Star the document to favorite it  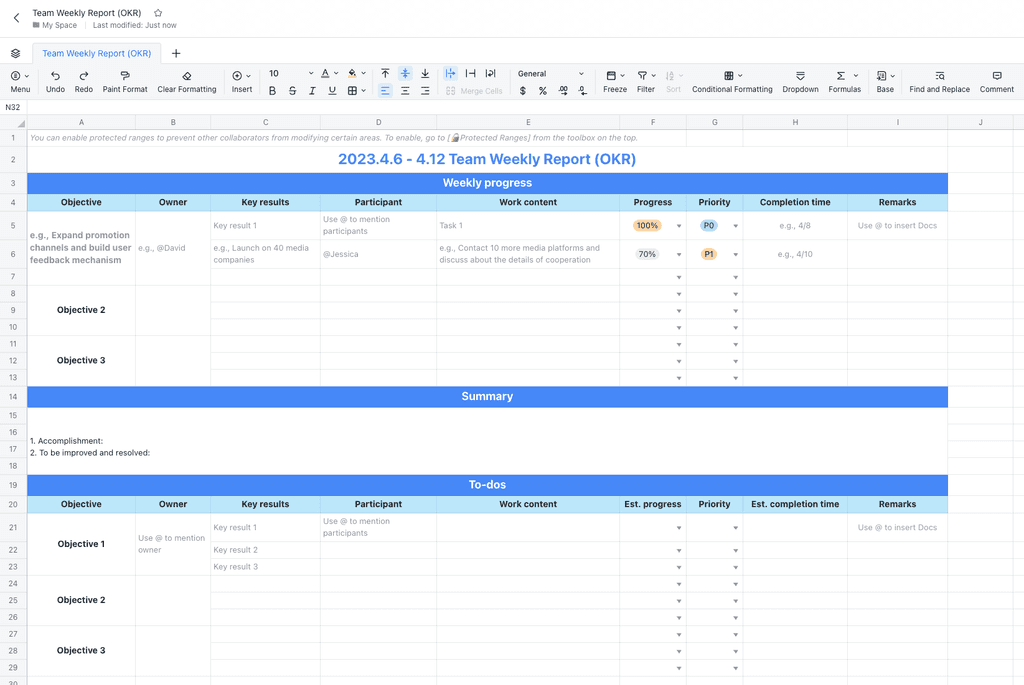(x=157, y=14)
